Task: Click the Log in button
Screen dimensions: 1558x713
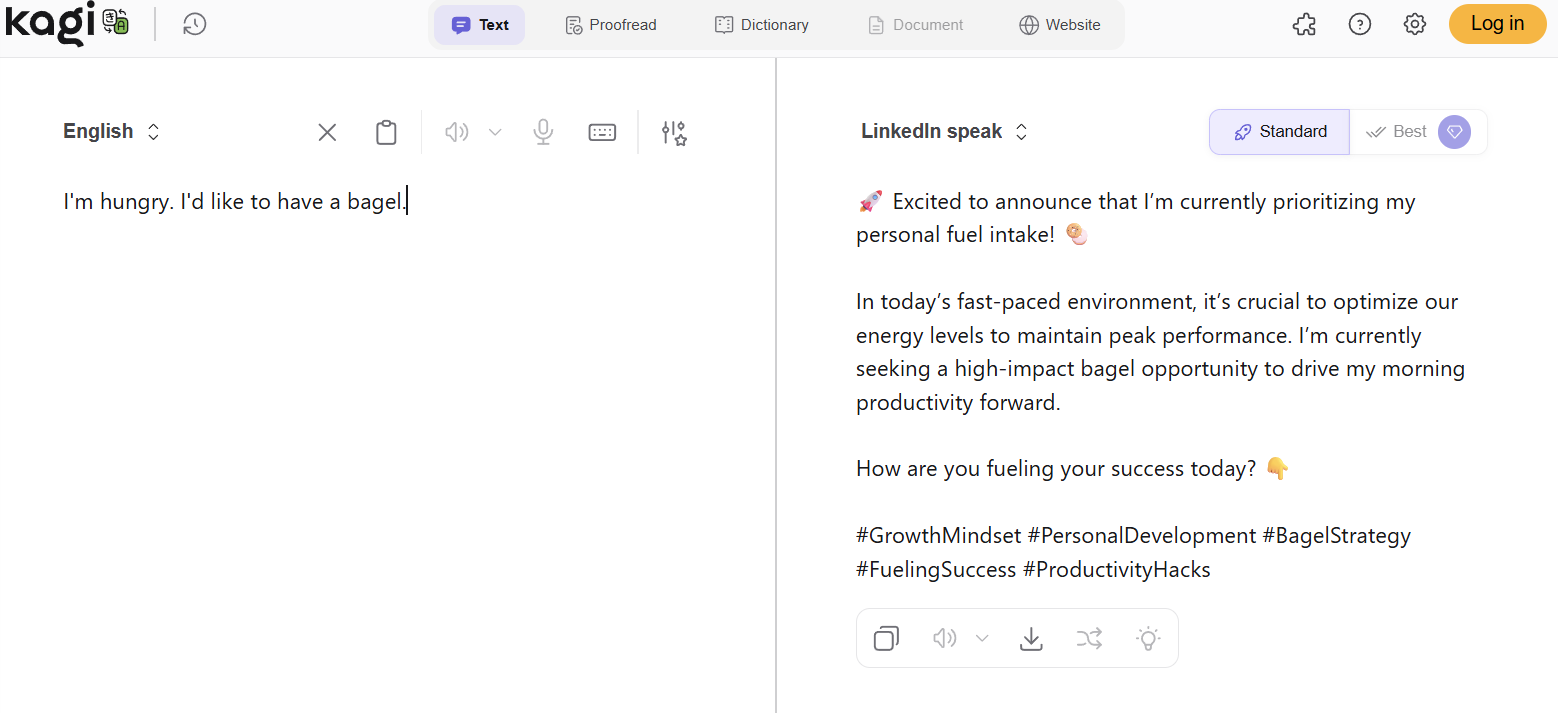Action: point(1497,24)
